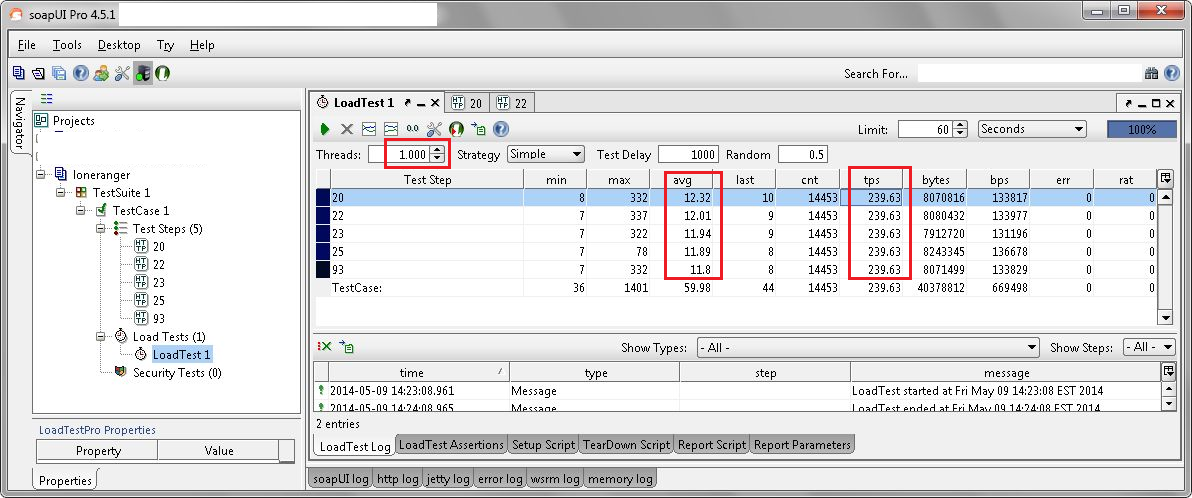The width and height of the screenshot is (1192, 498).
Task: Switch to the LoadTest Assertions tab
Action: coord(451,445)
